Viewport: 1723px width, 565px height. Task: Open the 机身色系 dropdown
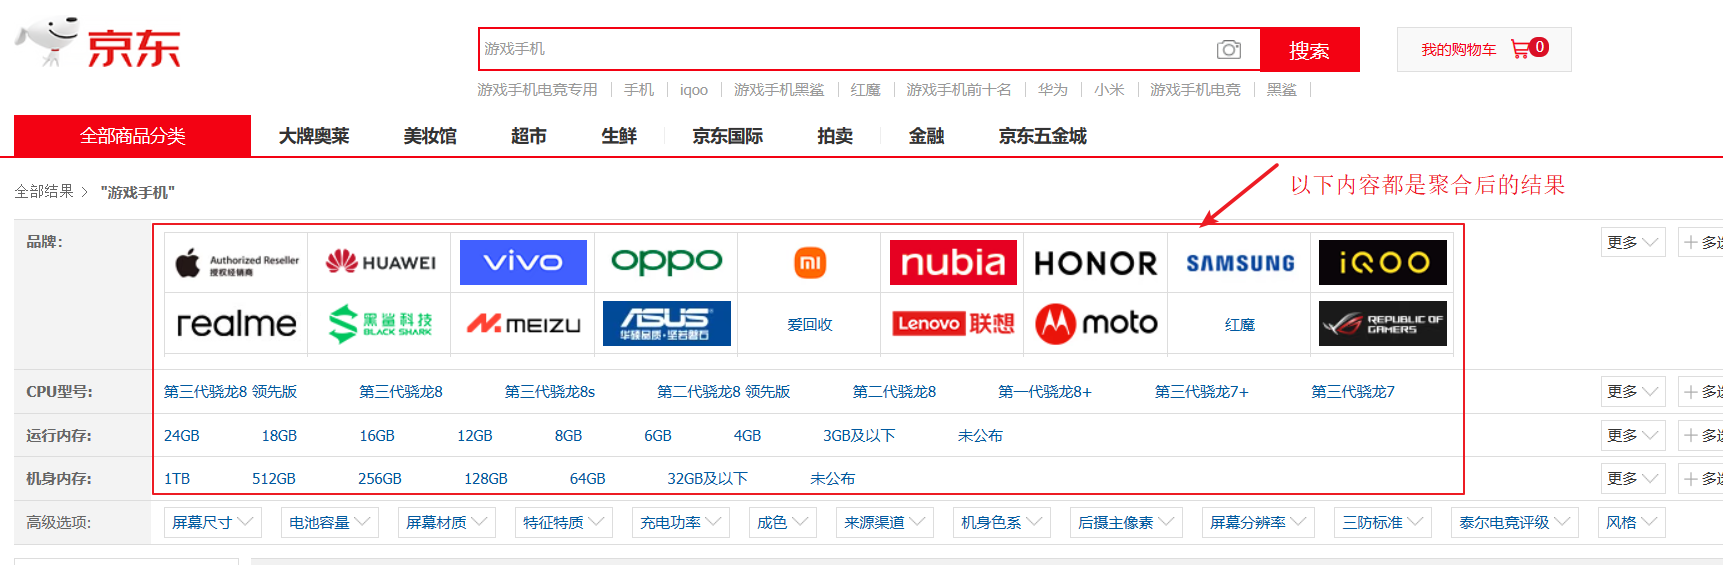pos(1002,522)
